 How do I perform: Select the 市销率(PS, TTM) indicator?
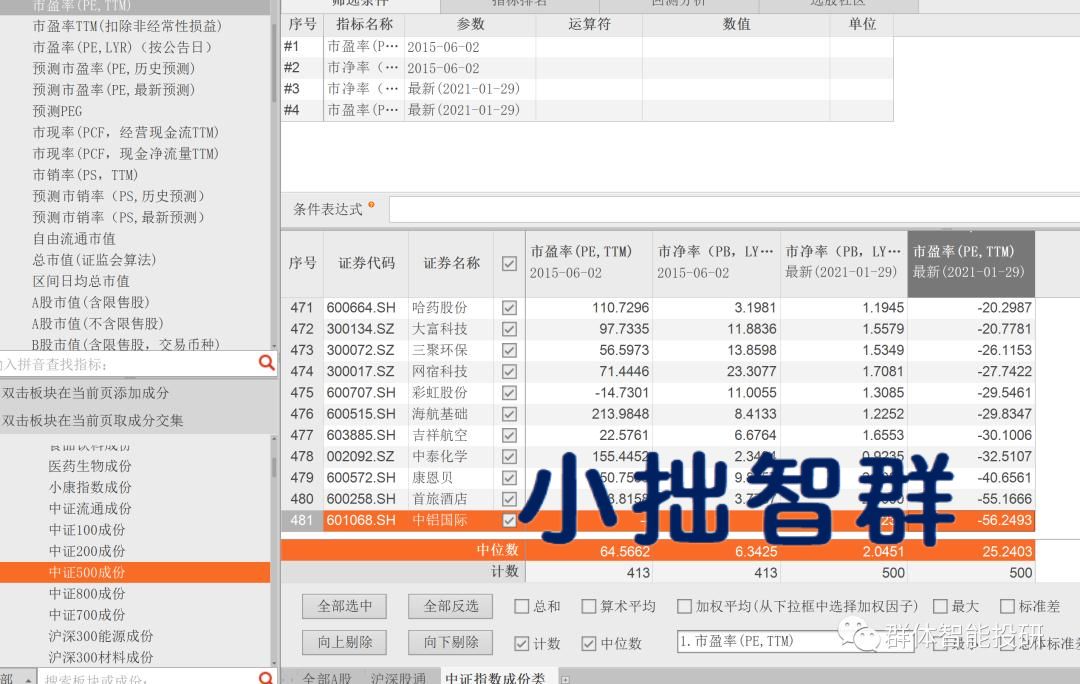click(85, 175)
